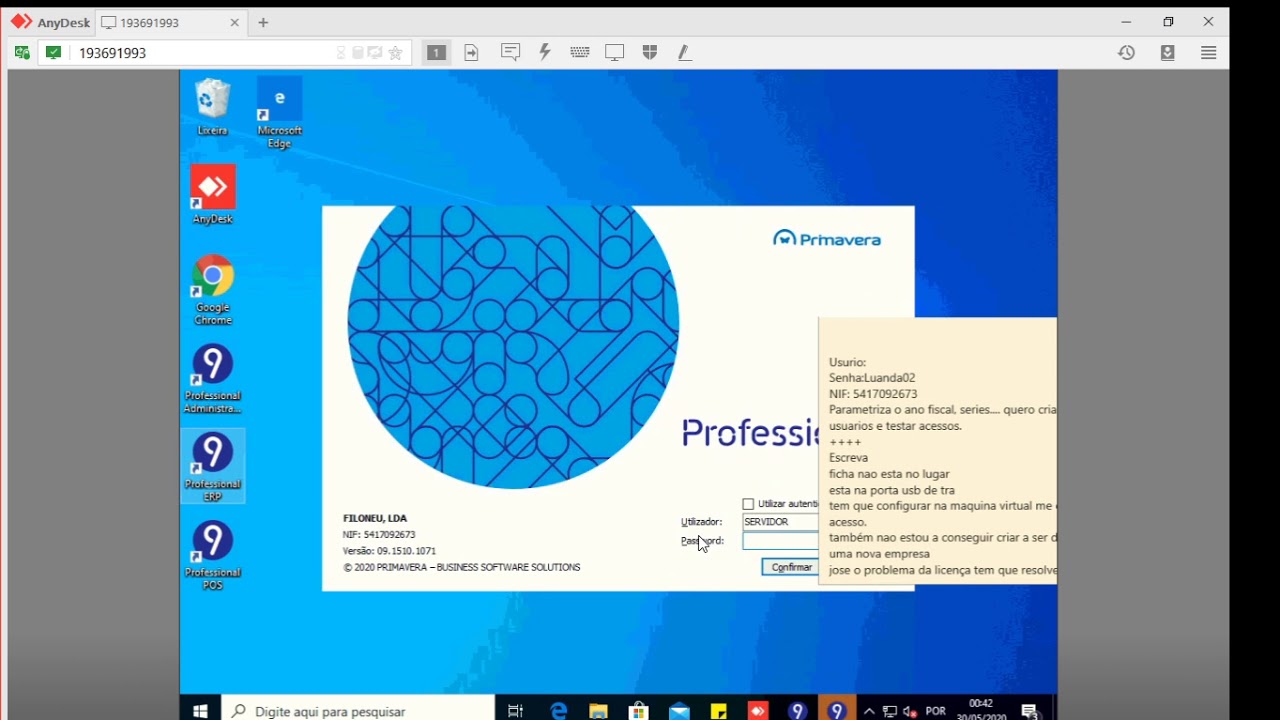This screenshot has height=720, width=1280.
Task: Close the 193691993 session tab
Action: (x=235, y=22)
